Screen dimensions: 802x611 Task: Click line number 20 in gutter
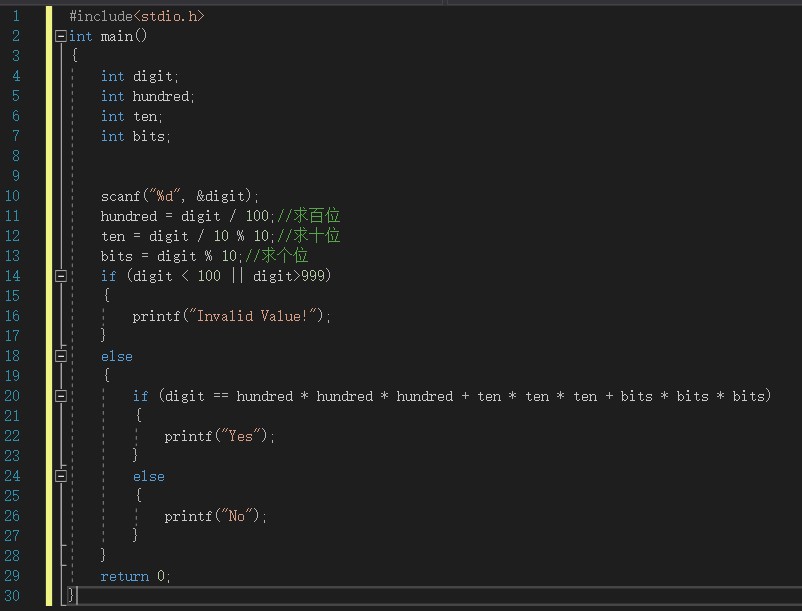[x=12, y=396]
